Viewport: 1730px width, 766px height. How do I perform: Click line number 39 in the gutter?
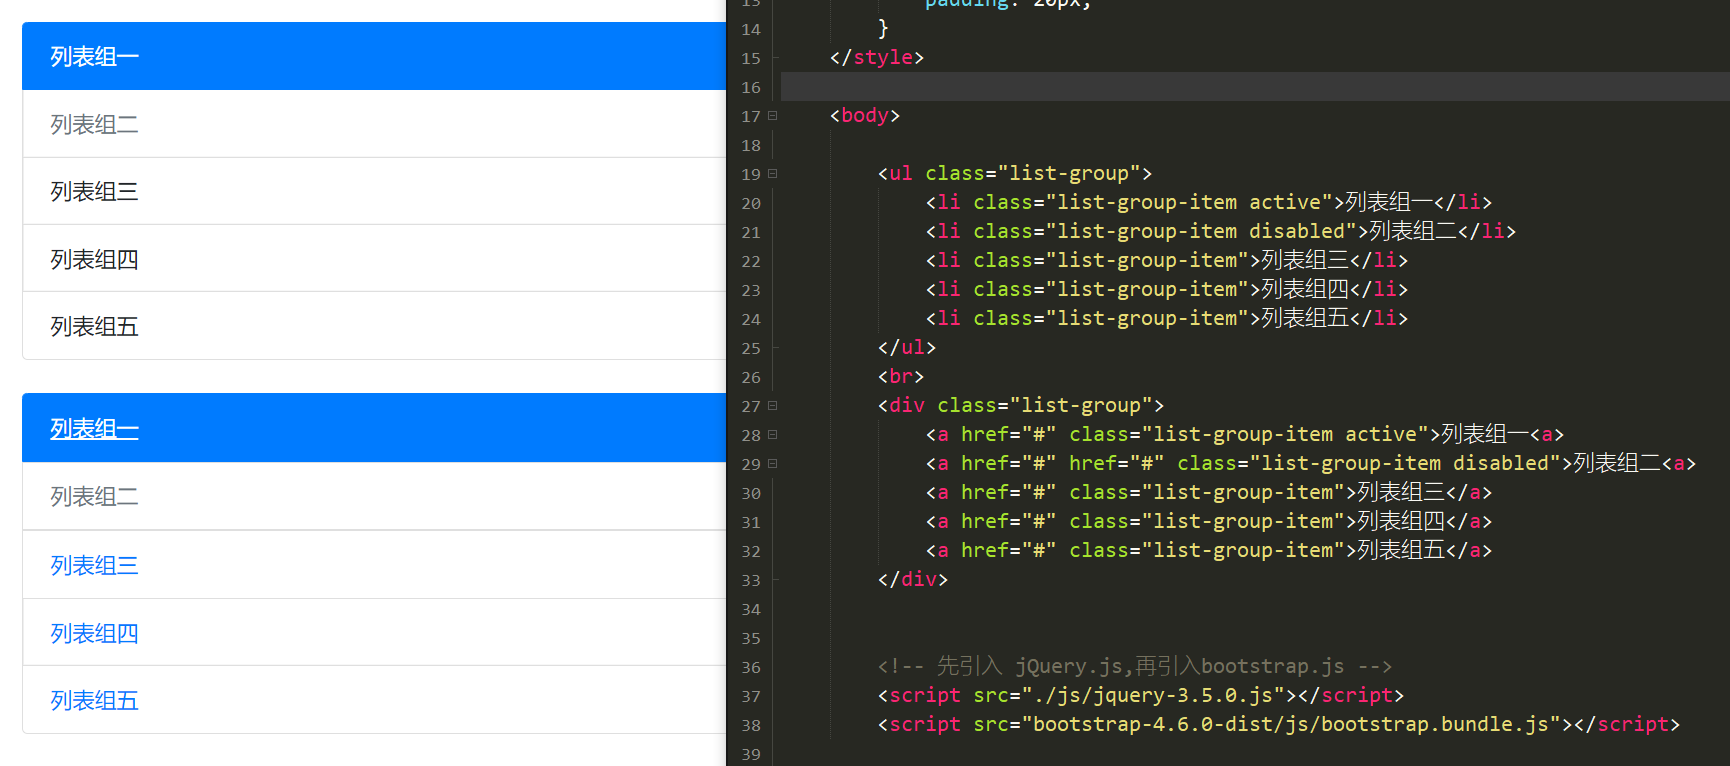[x=751, y=754]
